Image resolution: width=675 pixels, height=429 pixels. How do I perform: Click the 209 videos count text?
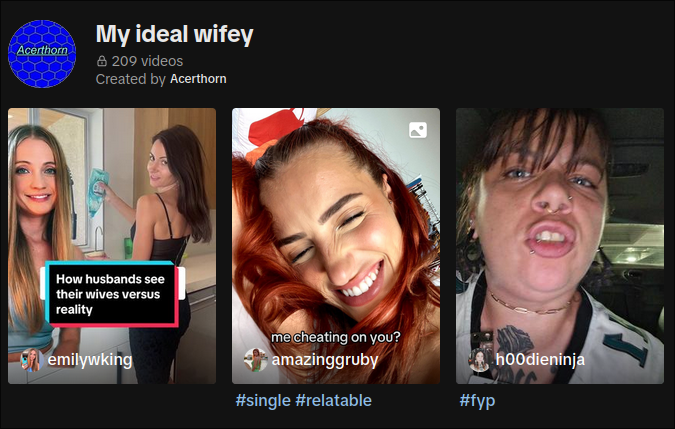coord(147,61)
